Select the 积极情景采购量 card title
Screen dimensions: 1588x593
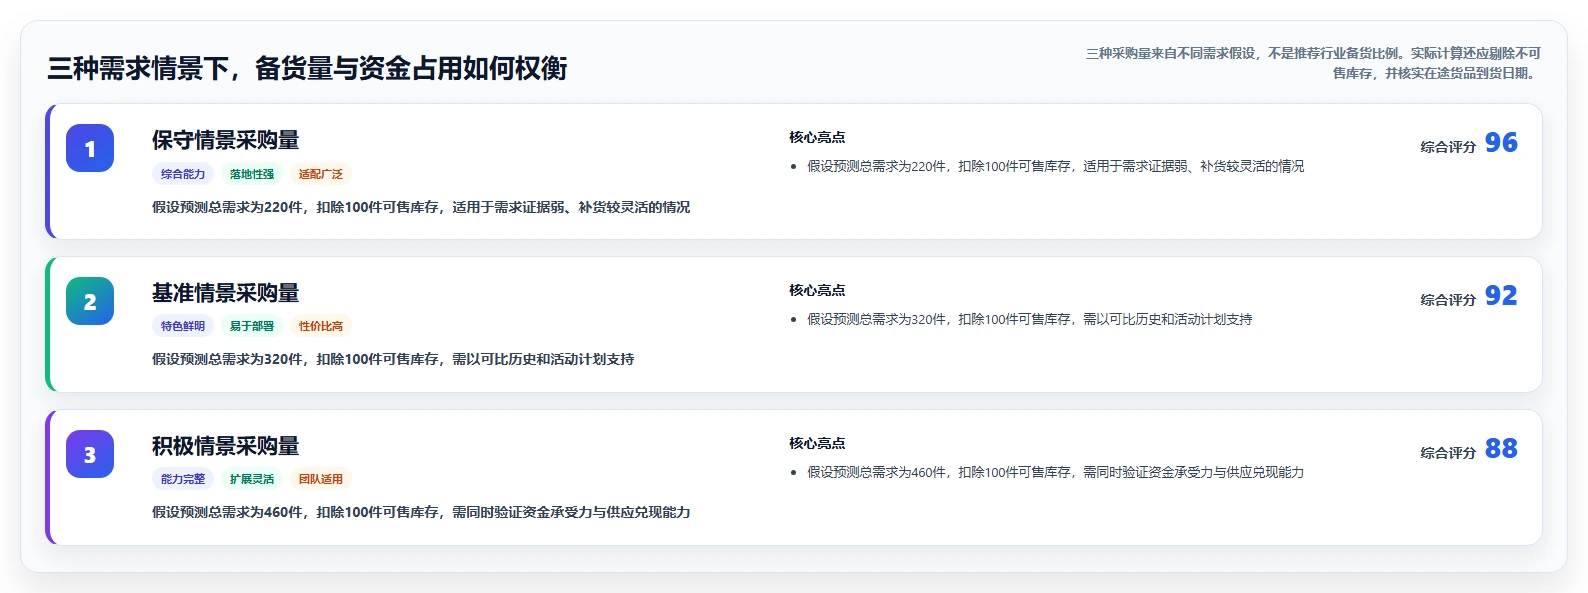226,446
